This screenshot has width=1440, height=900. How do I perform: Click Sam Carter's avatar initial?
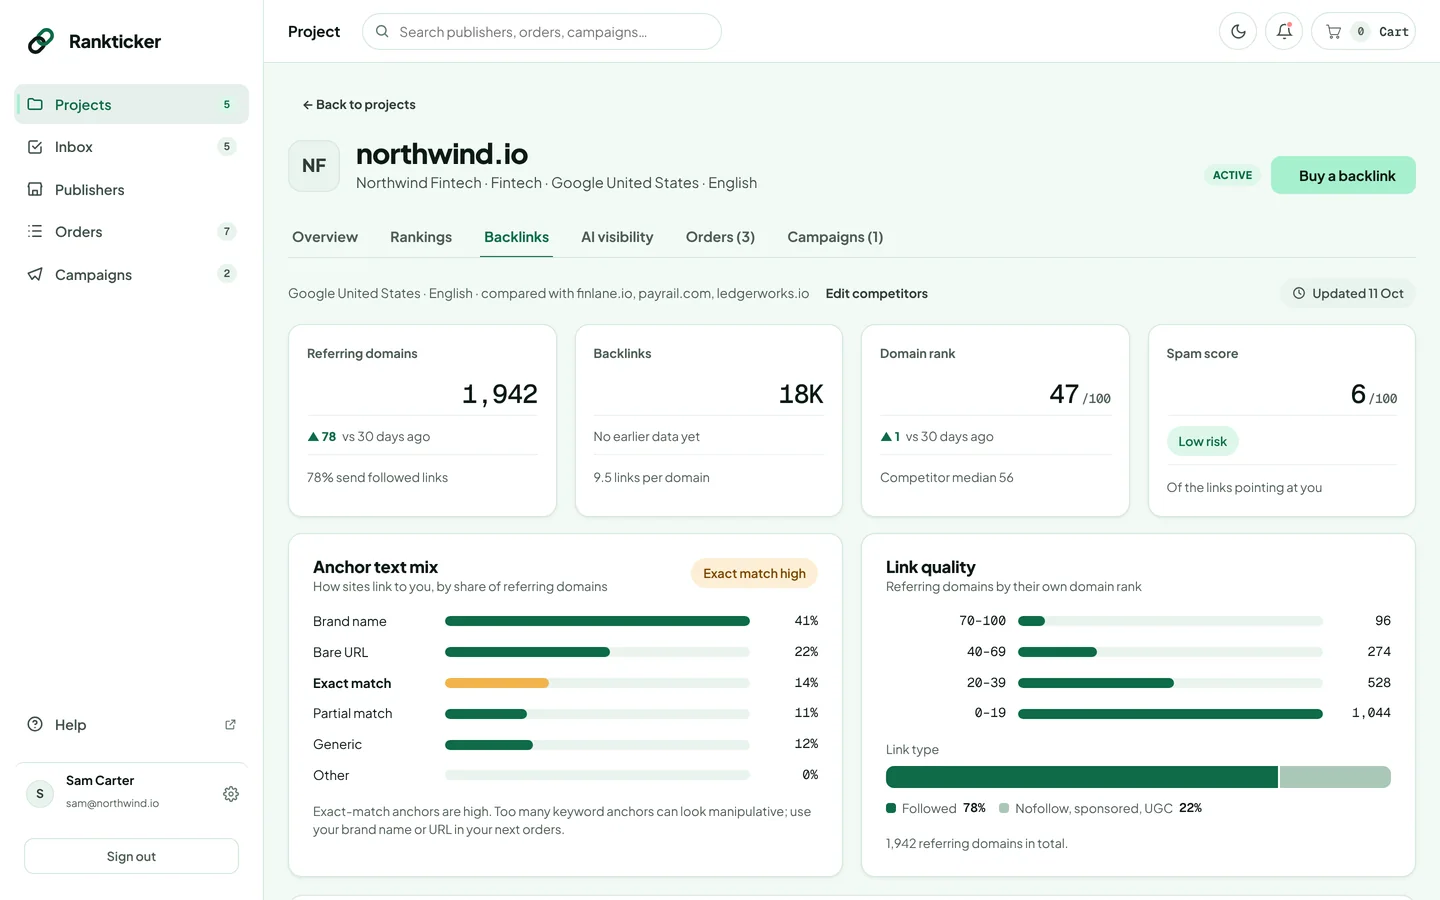40,794
